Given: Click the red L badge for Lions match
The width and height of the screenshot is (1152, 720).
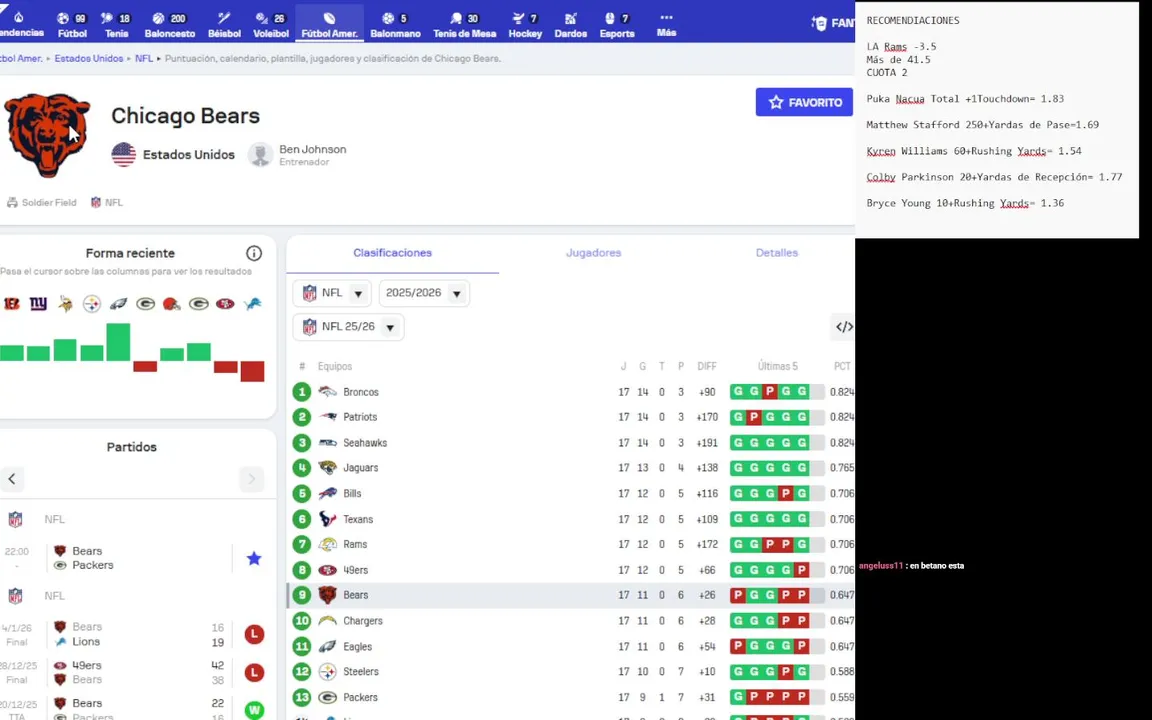Looking at the screenshot, I should coord(254,634).
